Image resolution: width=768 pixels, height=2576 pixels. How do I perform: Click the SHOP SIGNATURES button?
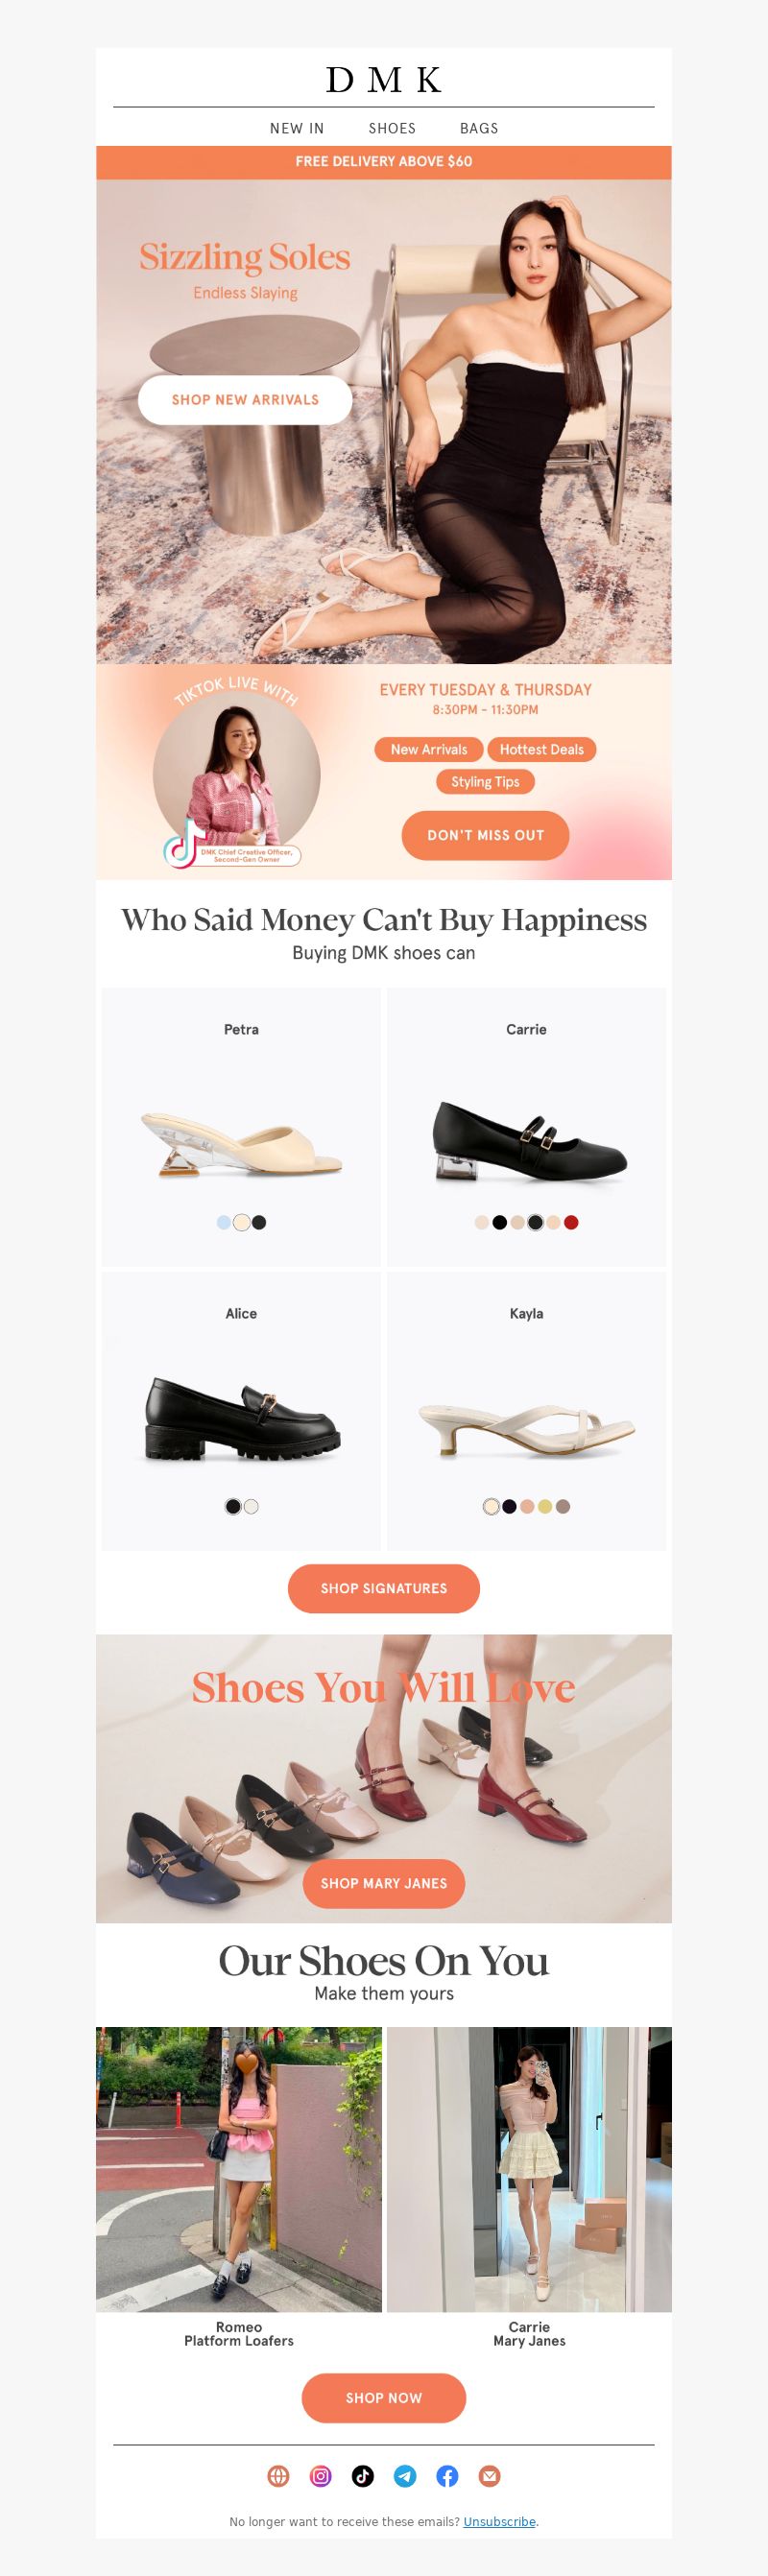(384, 1588)
